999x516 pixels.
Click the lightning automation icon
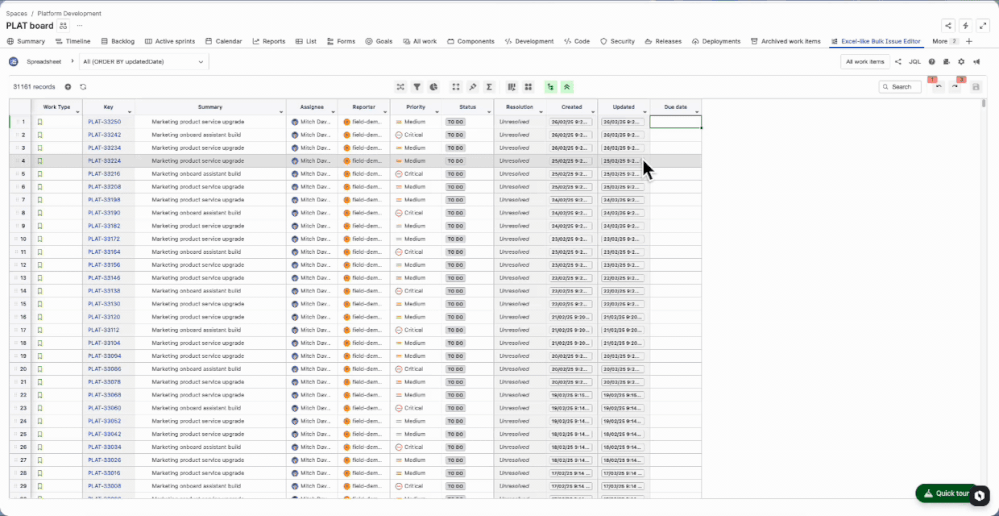[966, 25]
